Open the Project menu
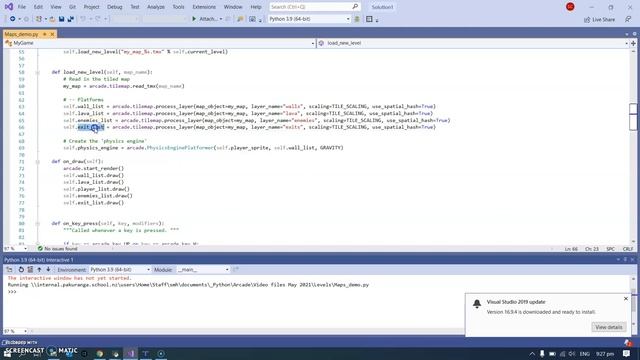 click(91, 7)
